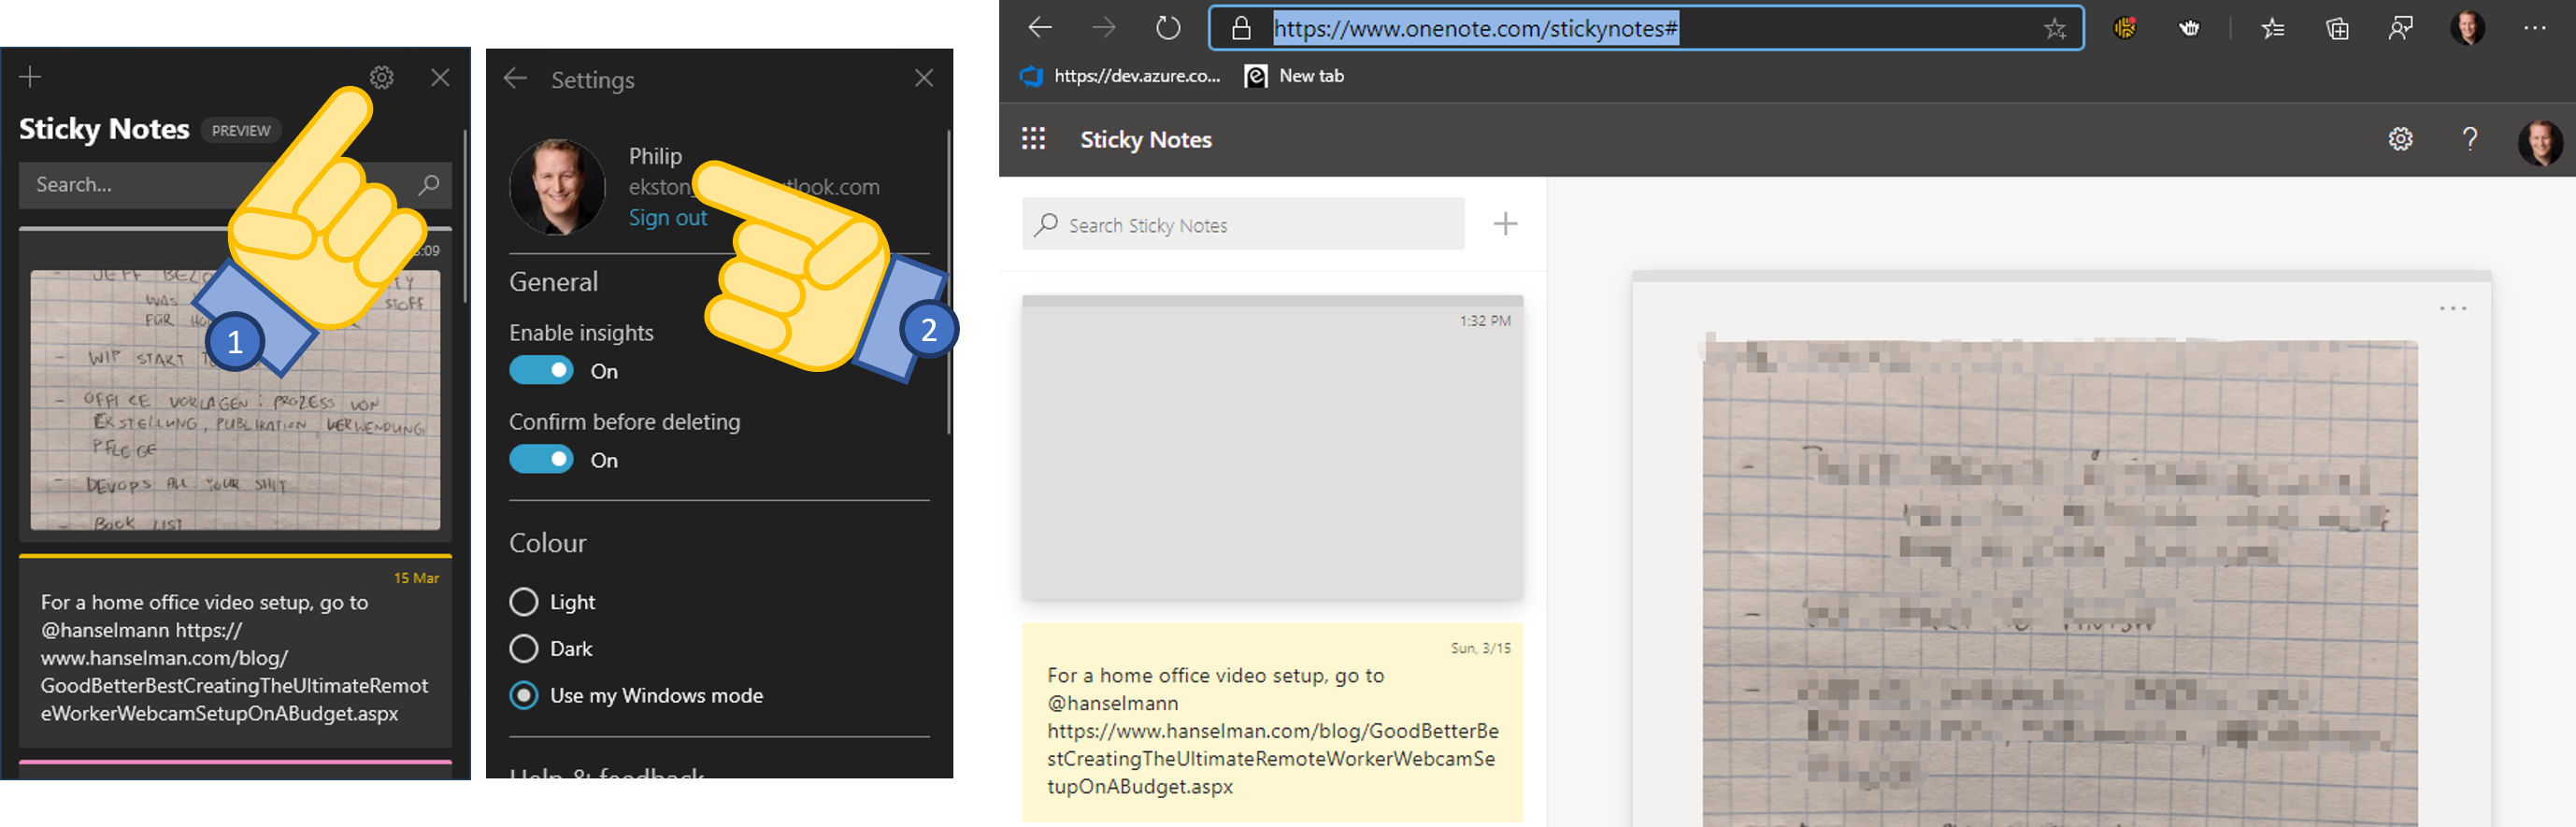
Task: Click the round orange extension icon in browser toolbar
Action: coord(2125,28)
